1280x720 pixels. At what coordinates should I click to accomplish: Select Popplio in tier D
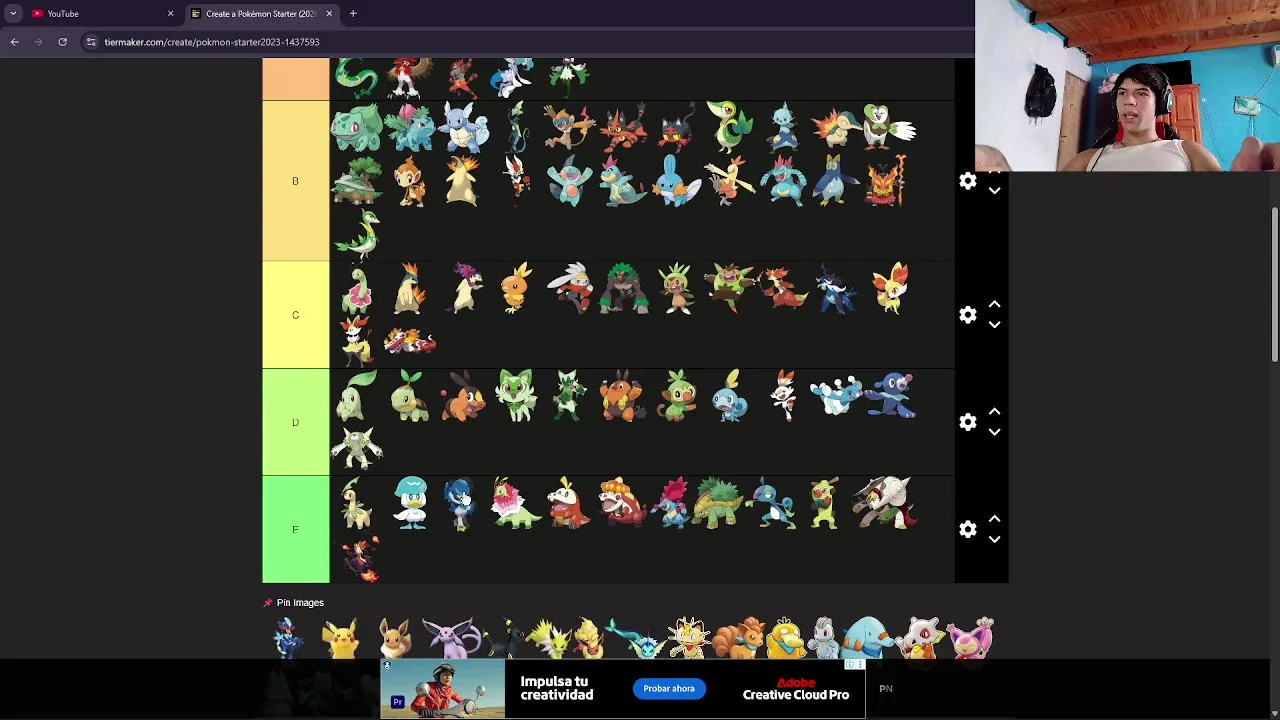pyautogui.click(x=888, y=395)
